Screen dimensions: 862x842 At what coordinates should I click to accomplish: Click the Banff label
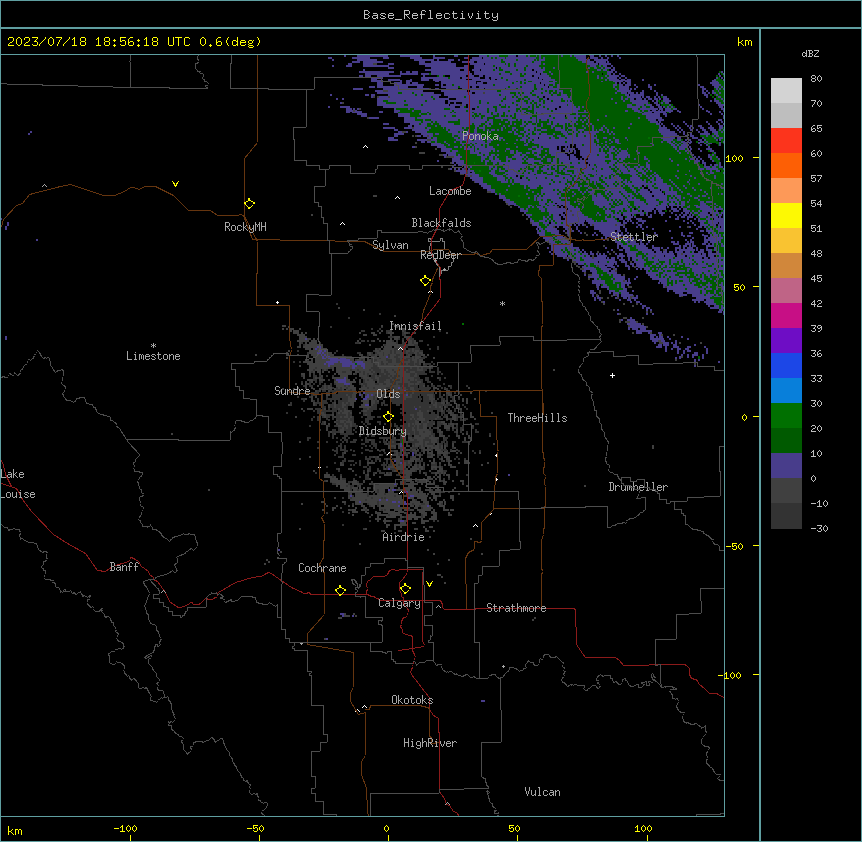(x=124, y=567)
